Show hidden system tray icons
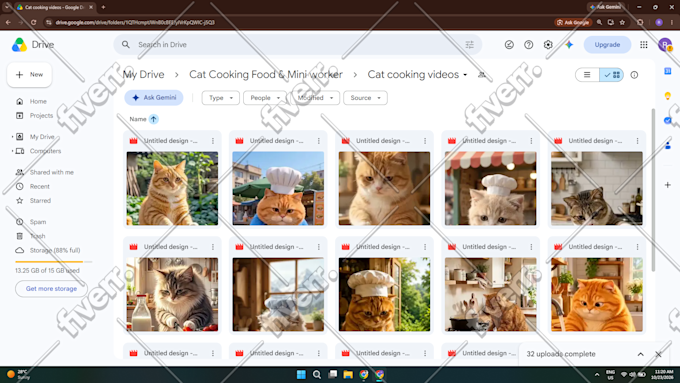The height and width of the screenshot is (383, 680). pyautogui.click(x=597, y=374)
